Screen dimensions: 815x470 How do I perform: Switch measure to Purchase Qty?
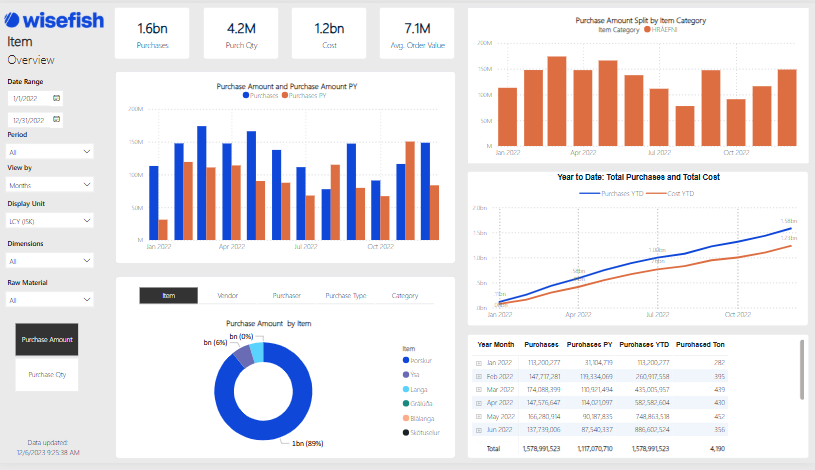coord(48,374)
